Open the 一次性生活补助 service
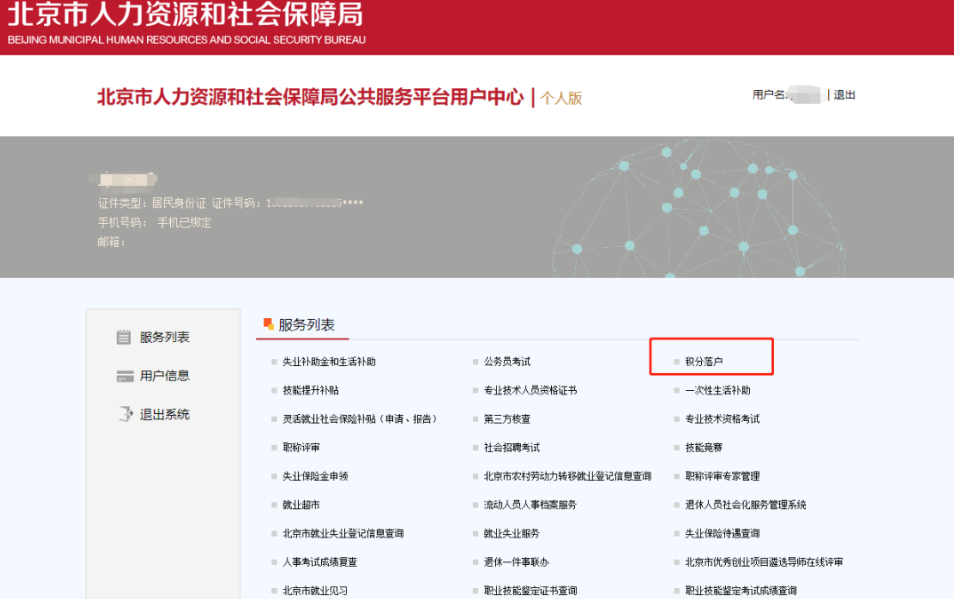The width and height of the screenshot is (954, 599). point(718,390)
